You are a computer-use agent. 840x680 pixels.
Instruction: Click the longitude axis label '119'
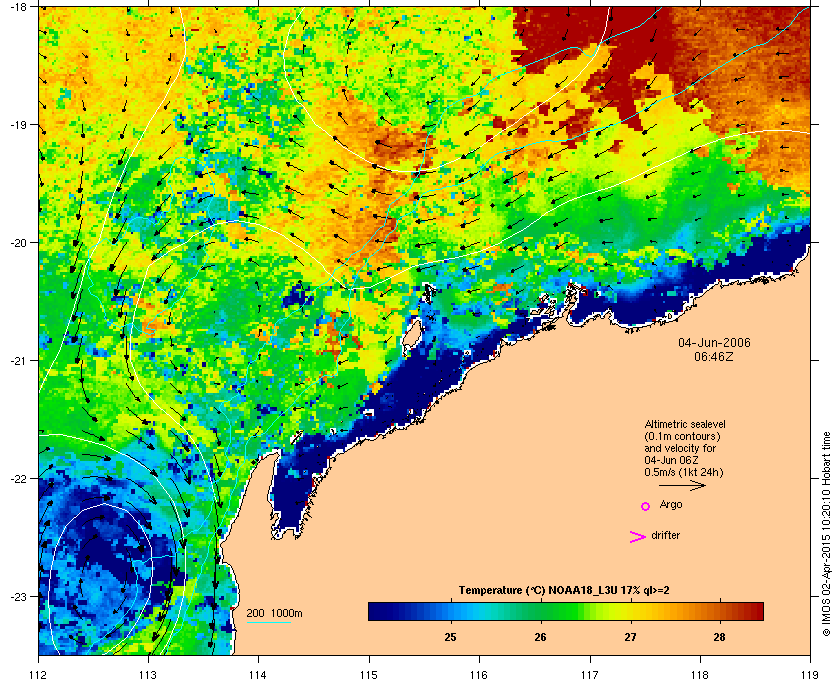click(810, 675)
